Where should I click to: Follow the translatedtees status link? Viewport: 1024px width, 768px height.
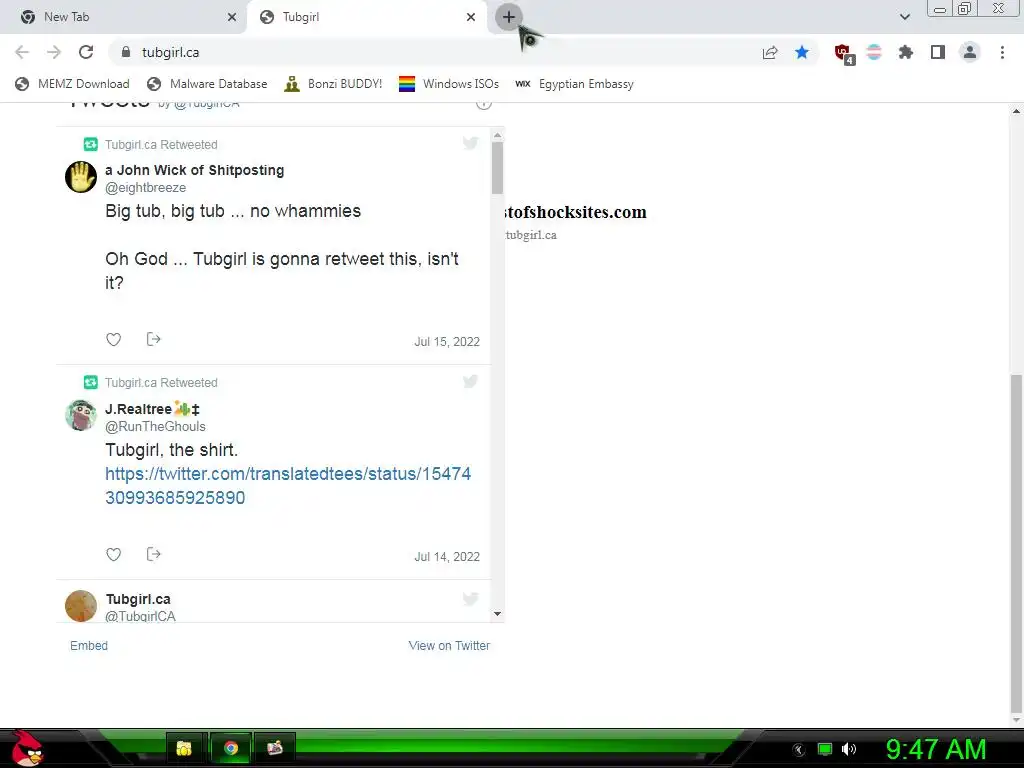(288, 486)
